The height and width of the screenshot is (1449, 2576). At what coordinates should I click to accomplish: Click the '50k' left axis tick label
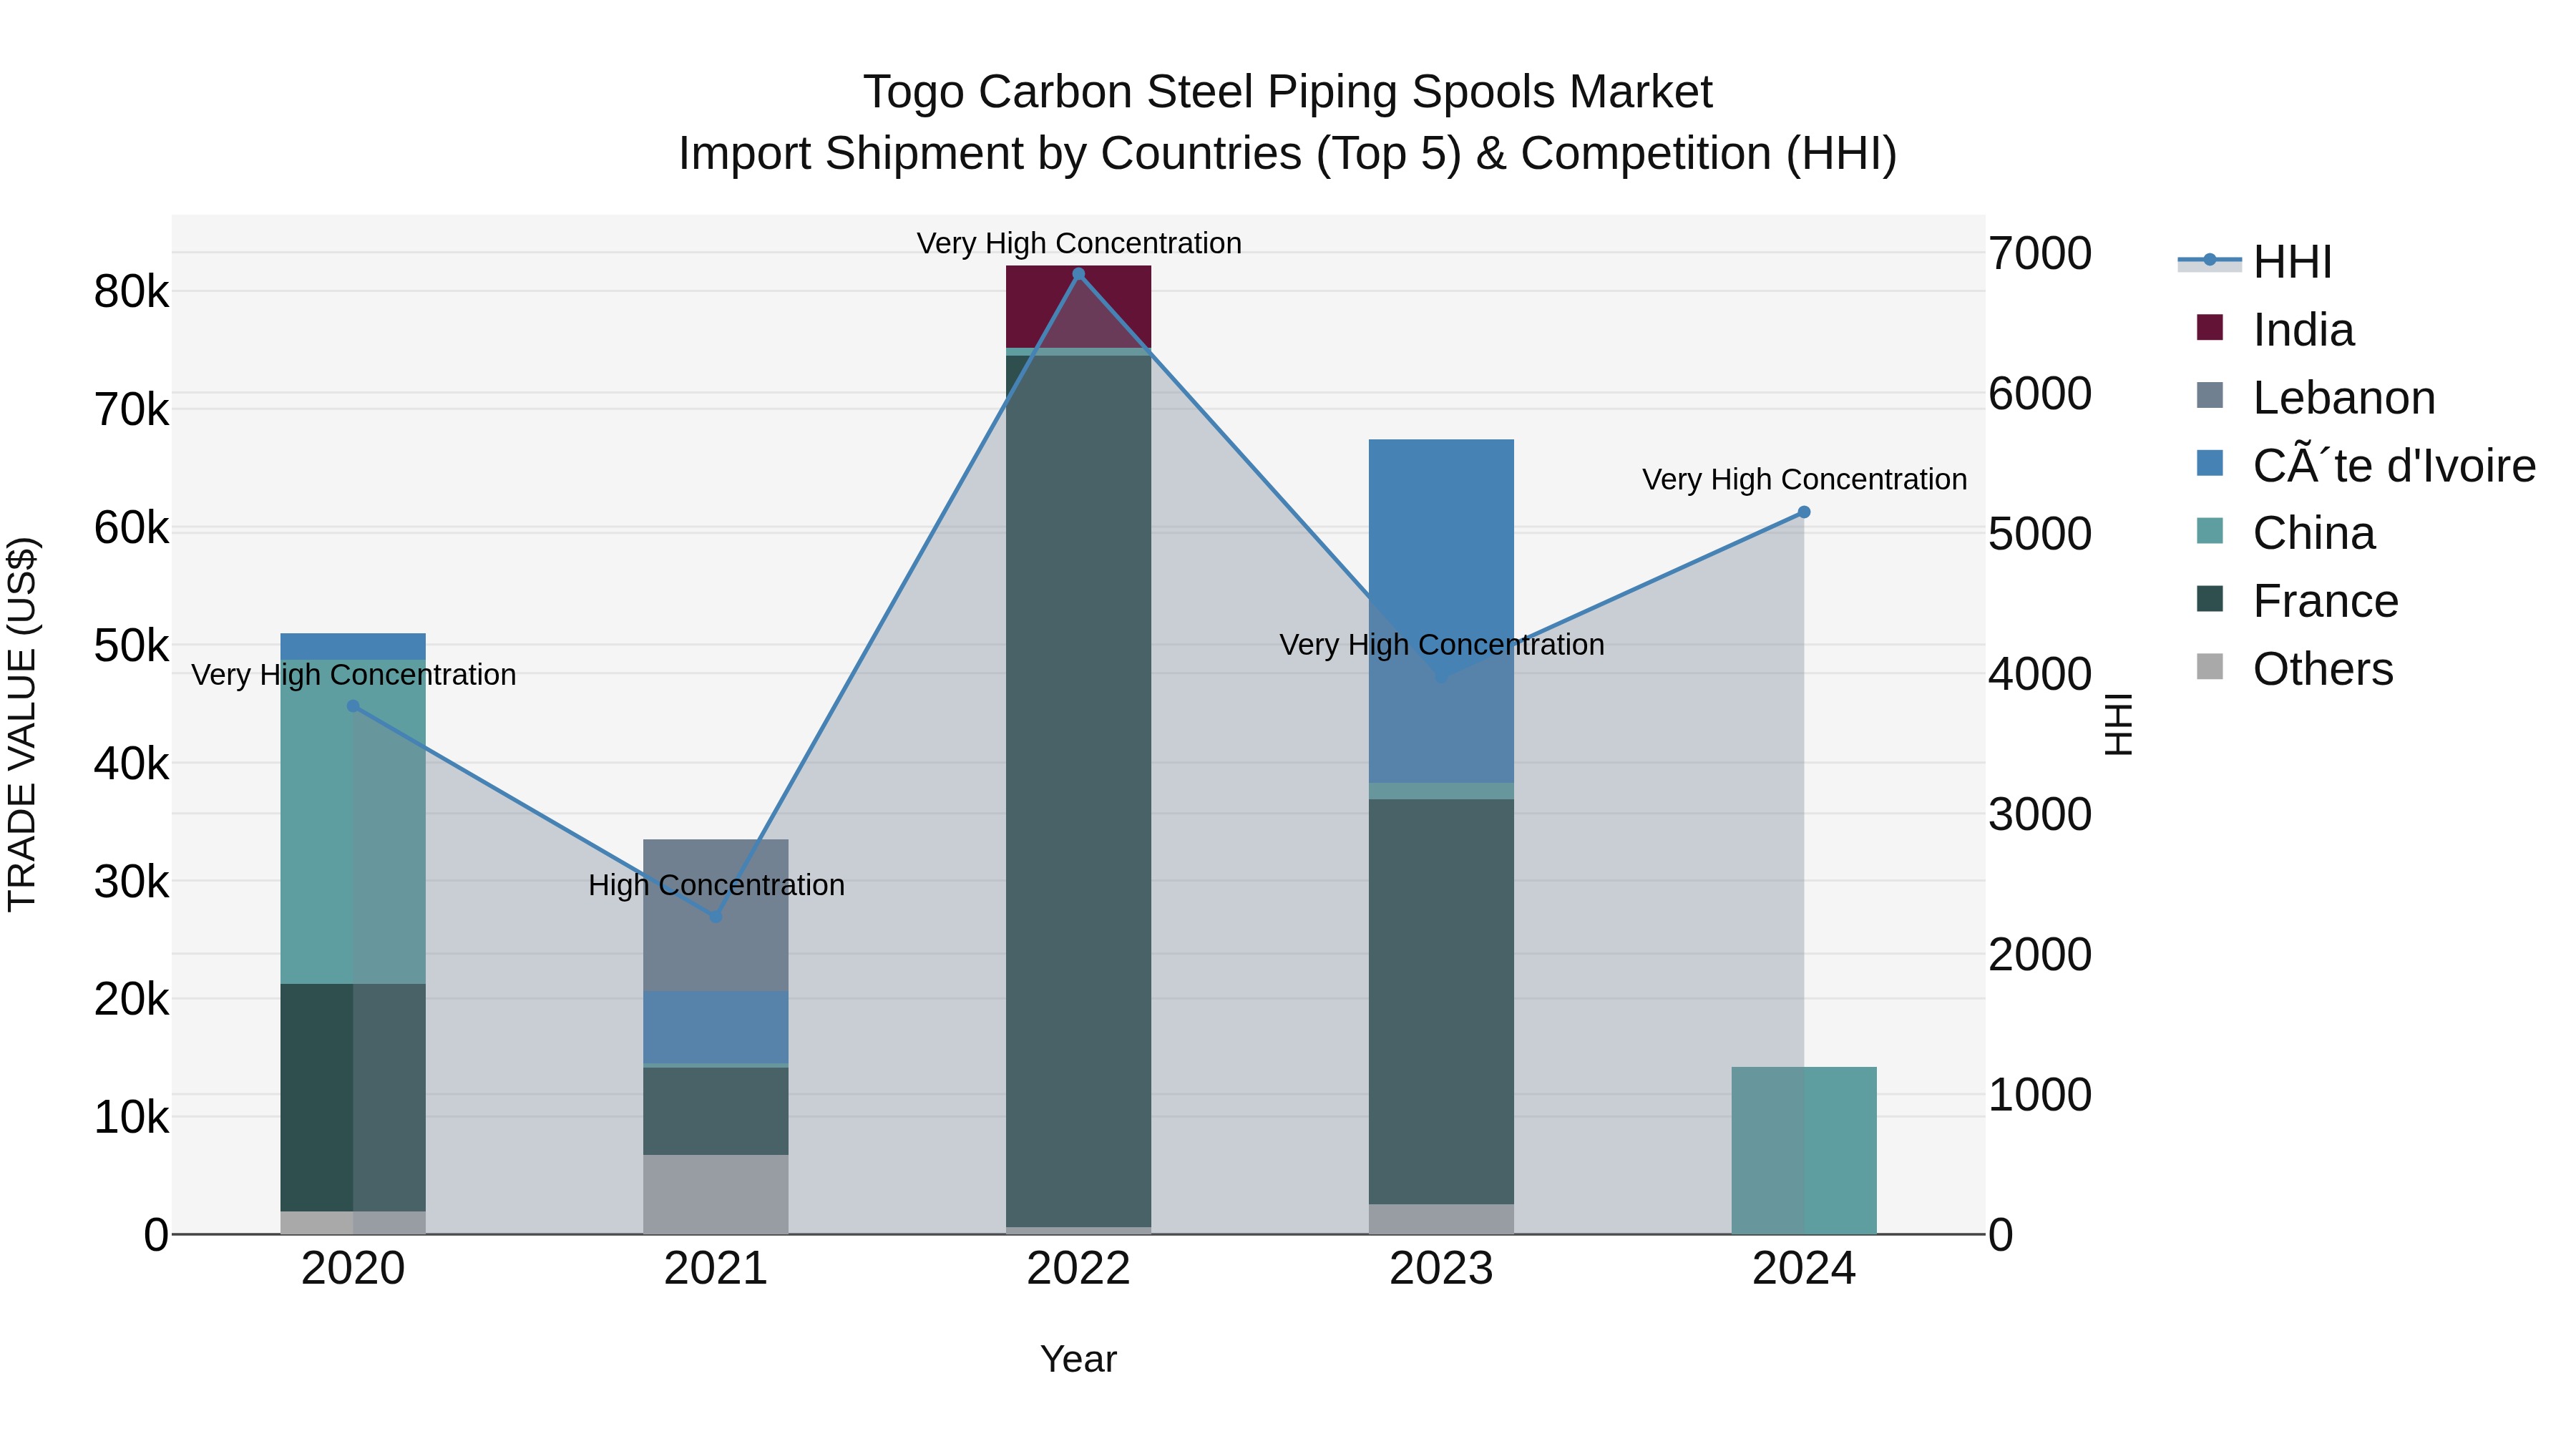pyautogui.click(x=131, y=646)
